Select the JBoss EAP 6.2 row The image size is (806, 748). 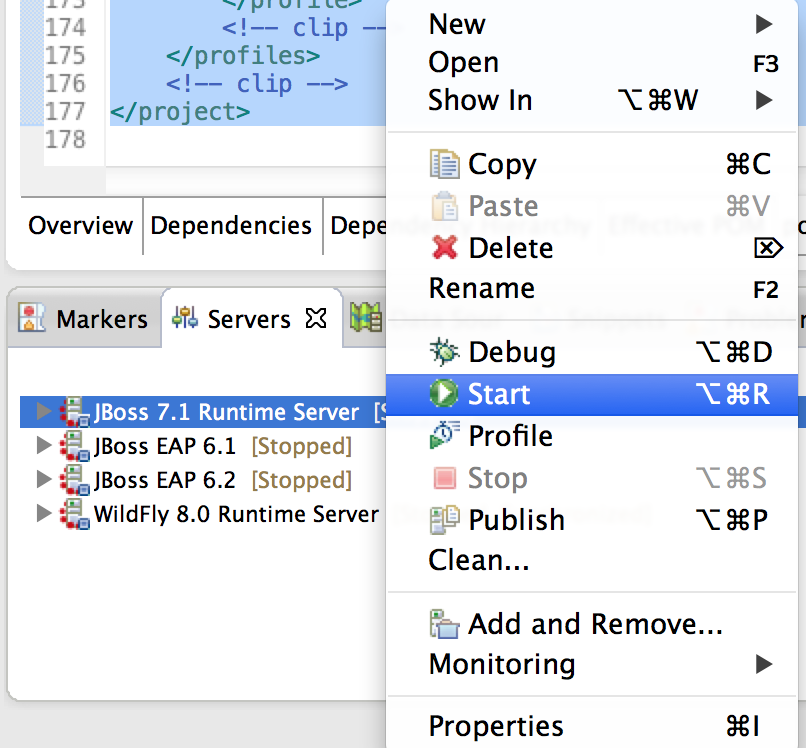[x=203, y=480]
